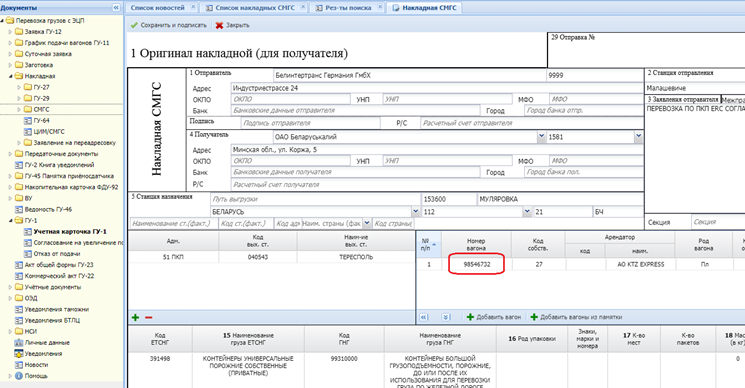Click the Закрыть button

[233, 25]
